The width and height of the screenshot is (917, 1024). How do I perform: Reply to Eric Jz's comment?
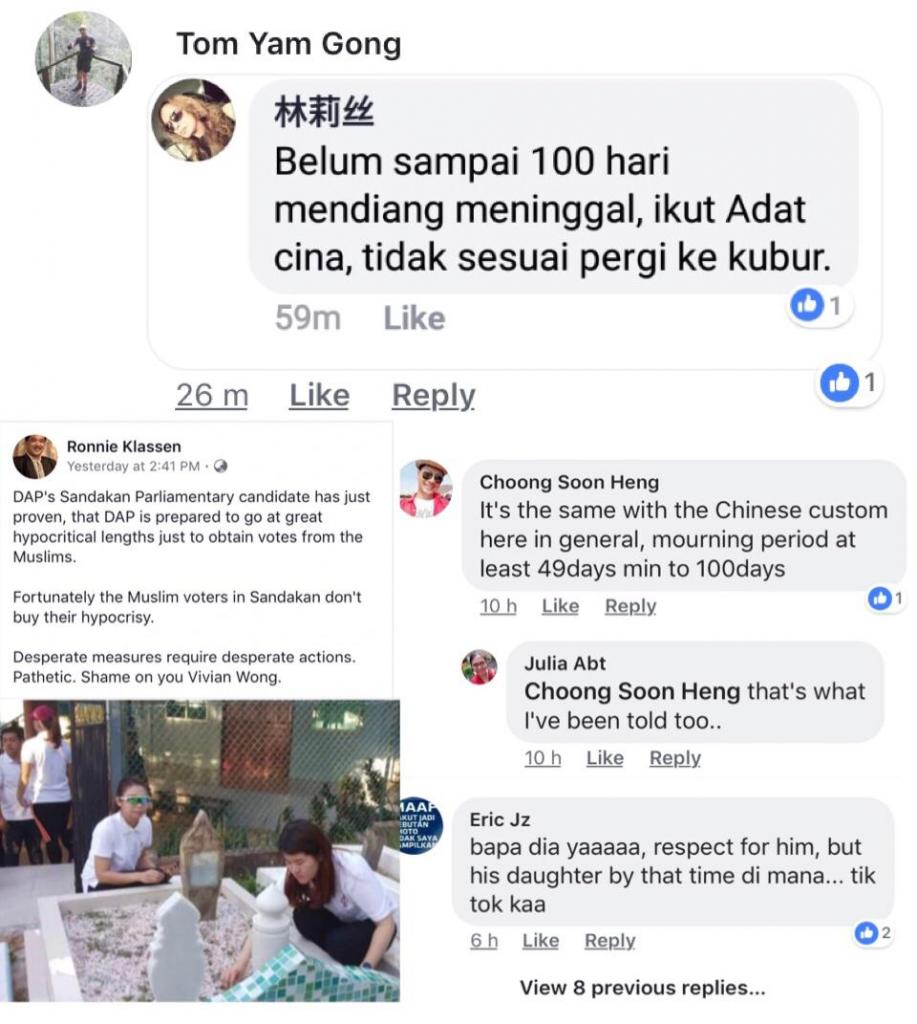point(609,940)
